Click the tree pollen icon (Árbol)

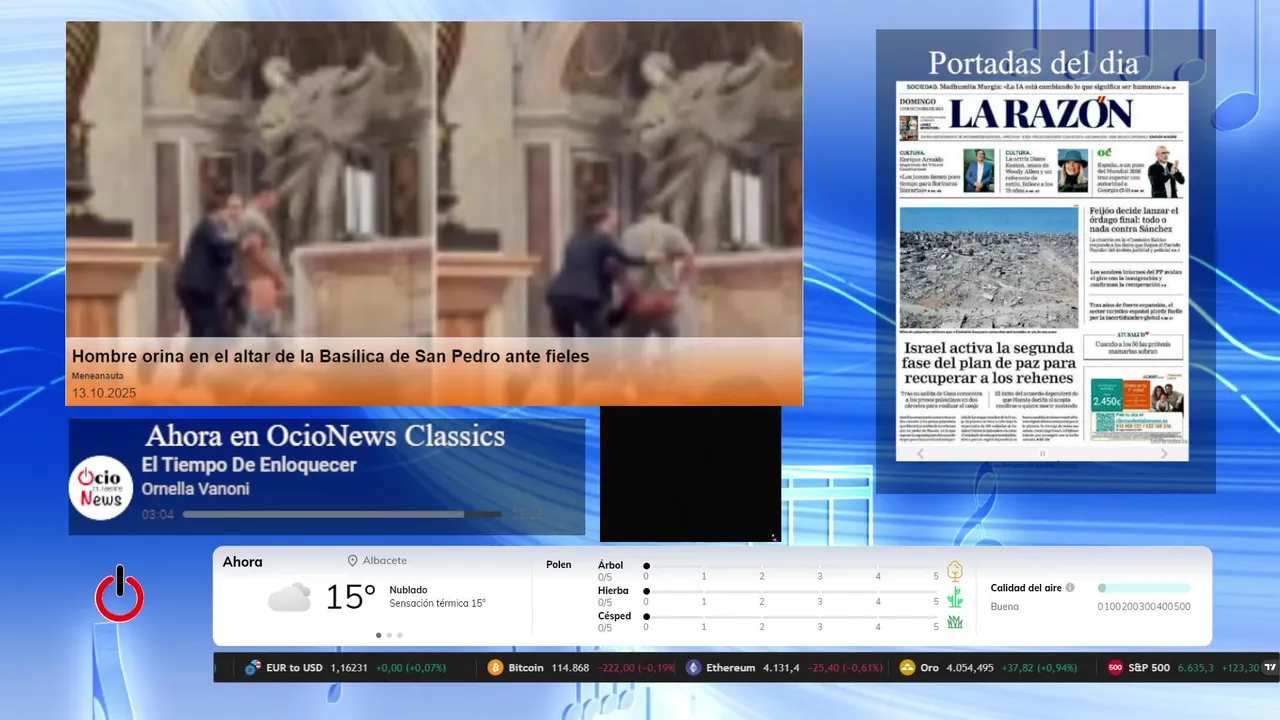(x=955, y=571)
